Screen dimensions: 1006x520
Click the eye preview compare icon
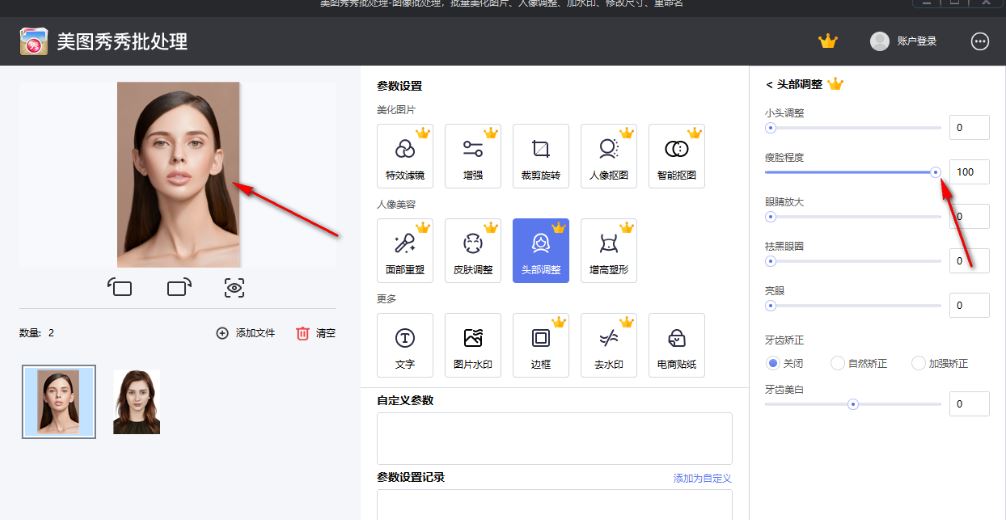coord(234,288)
